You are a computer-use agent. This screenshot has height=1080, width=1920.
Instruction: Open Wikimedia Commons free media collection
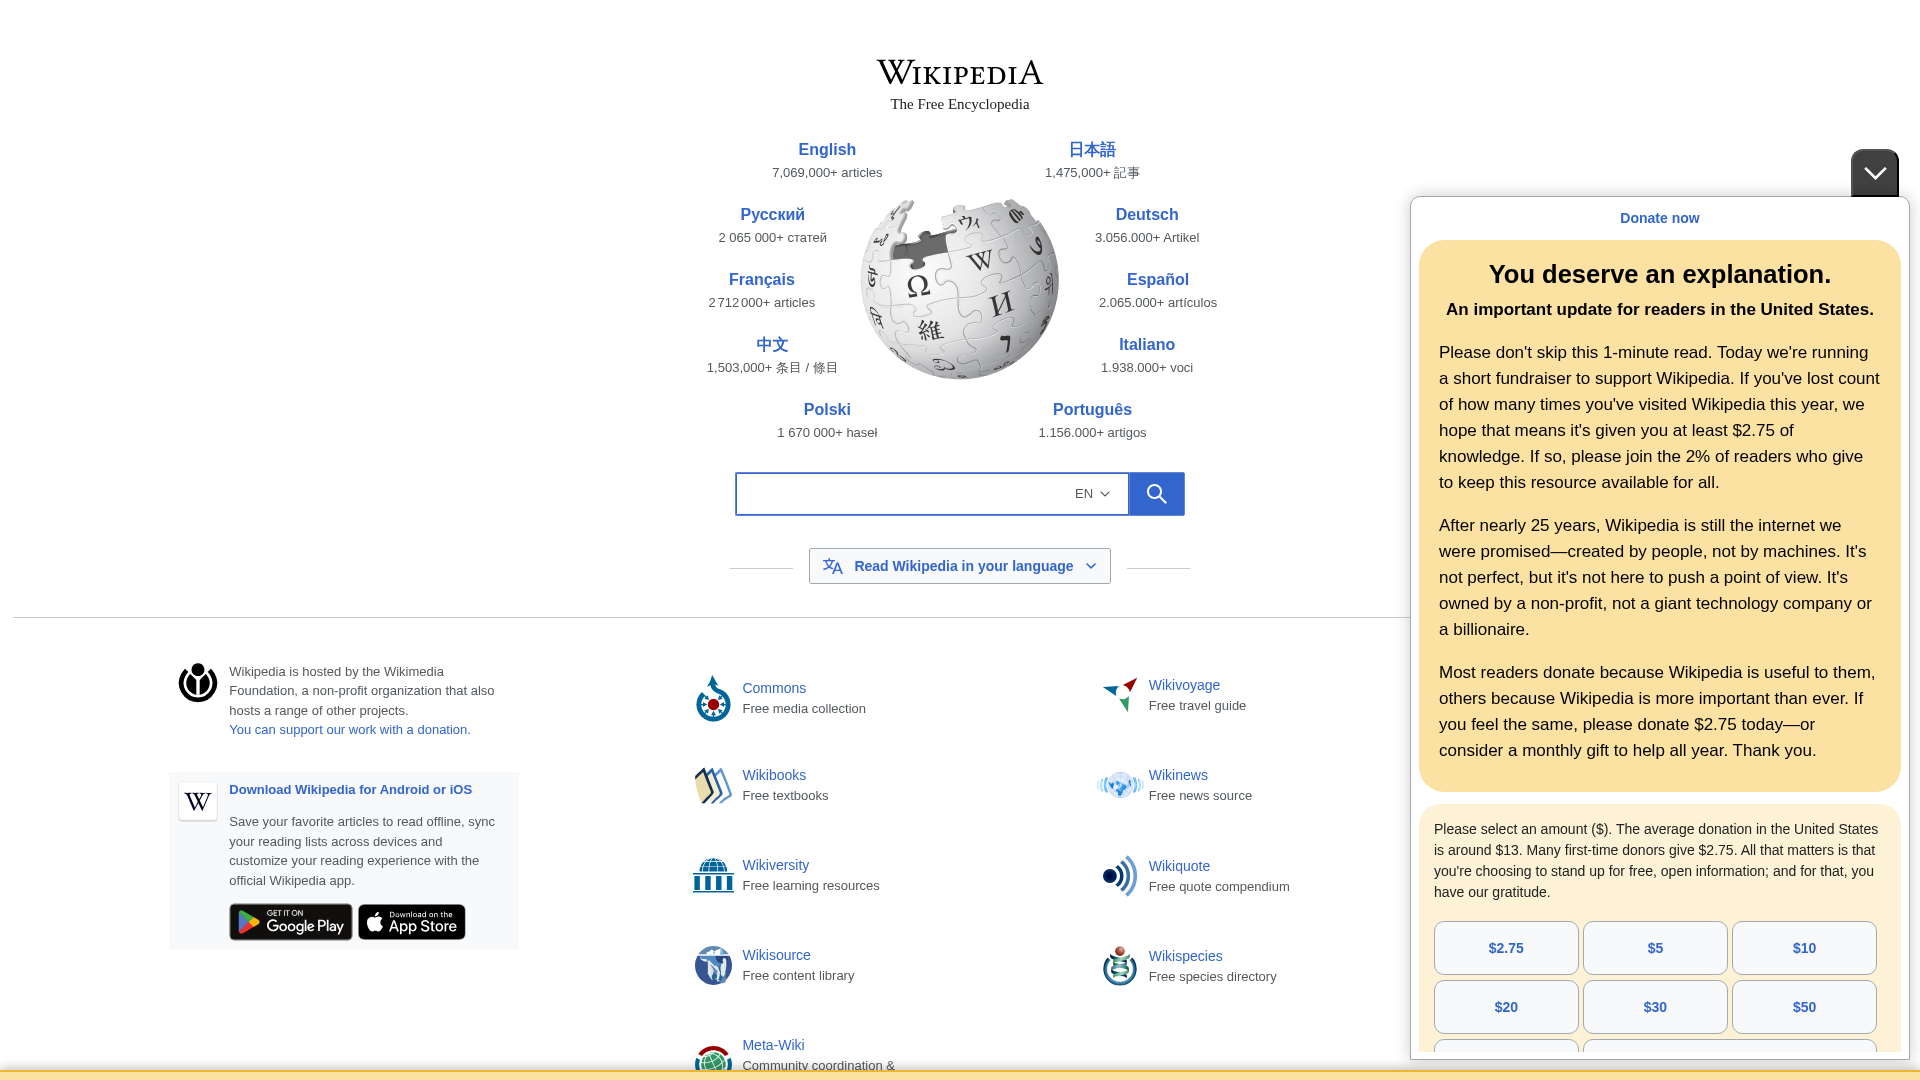point(773,688)
